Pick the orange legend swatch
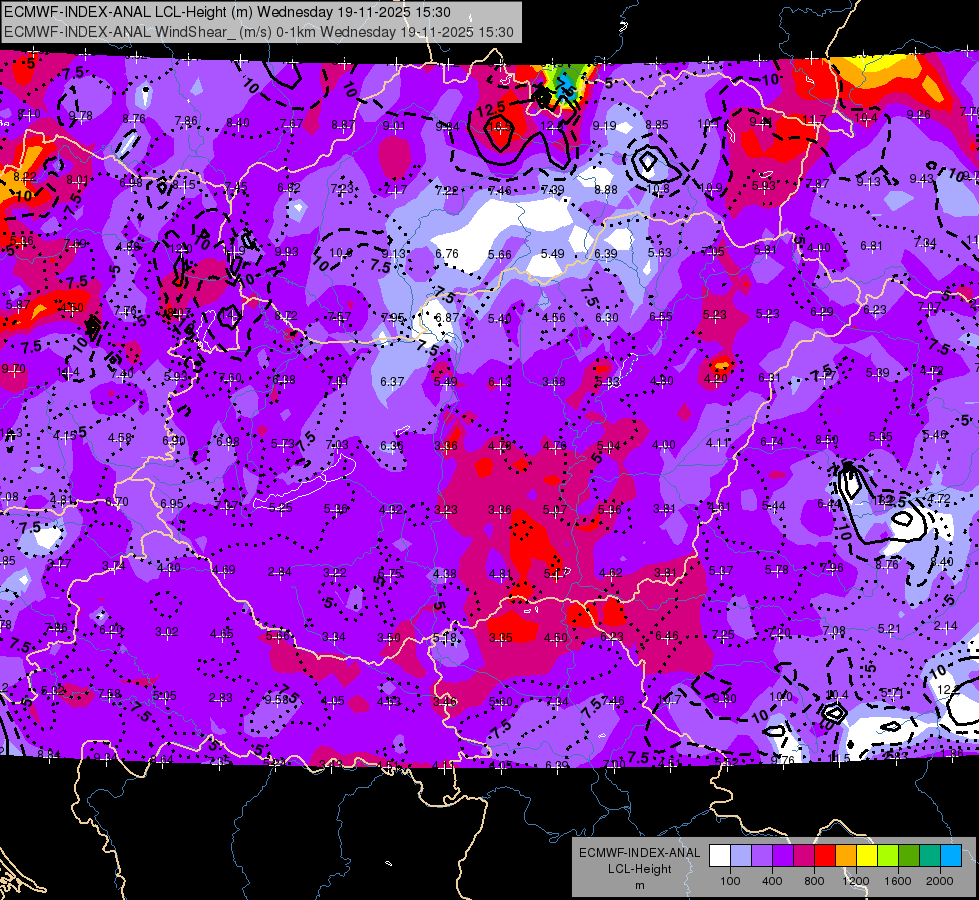 pyautogui.click(x=846, y=856)
